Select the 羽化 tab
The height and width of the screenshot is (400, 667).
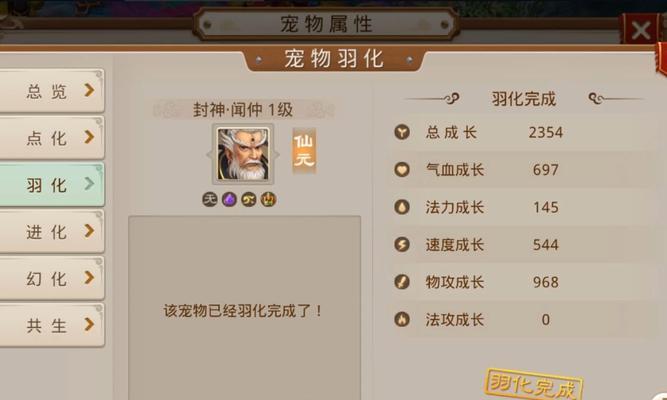(x=51, y=184)
